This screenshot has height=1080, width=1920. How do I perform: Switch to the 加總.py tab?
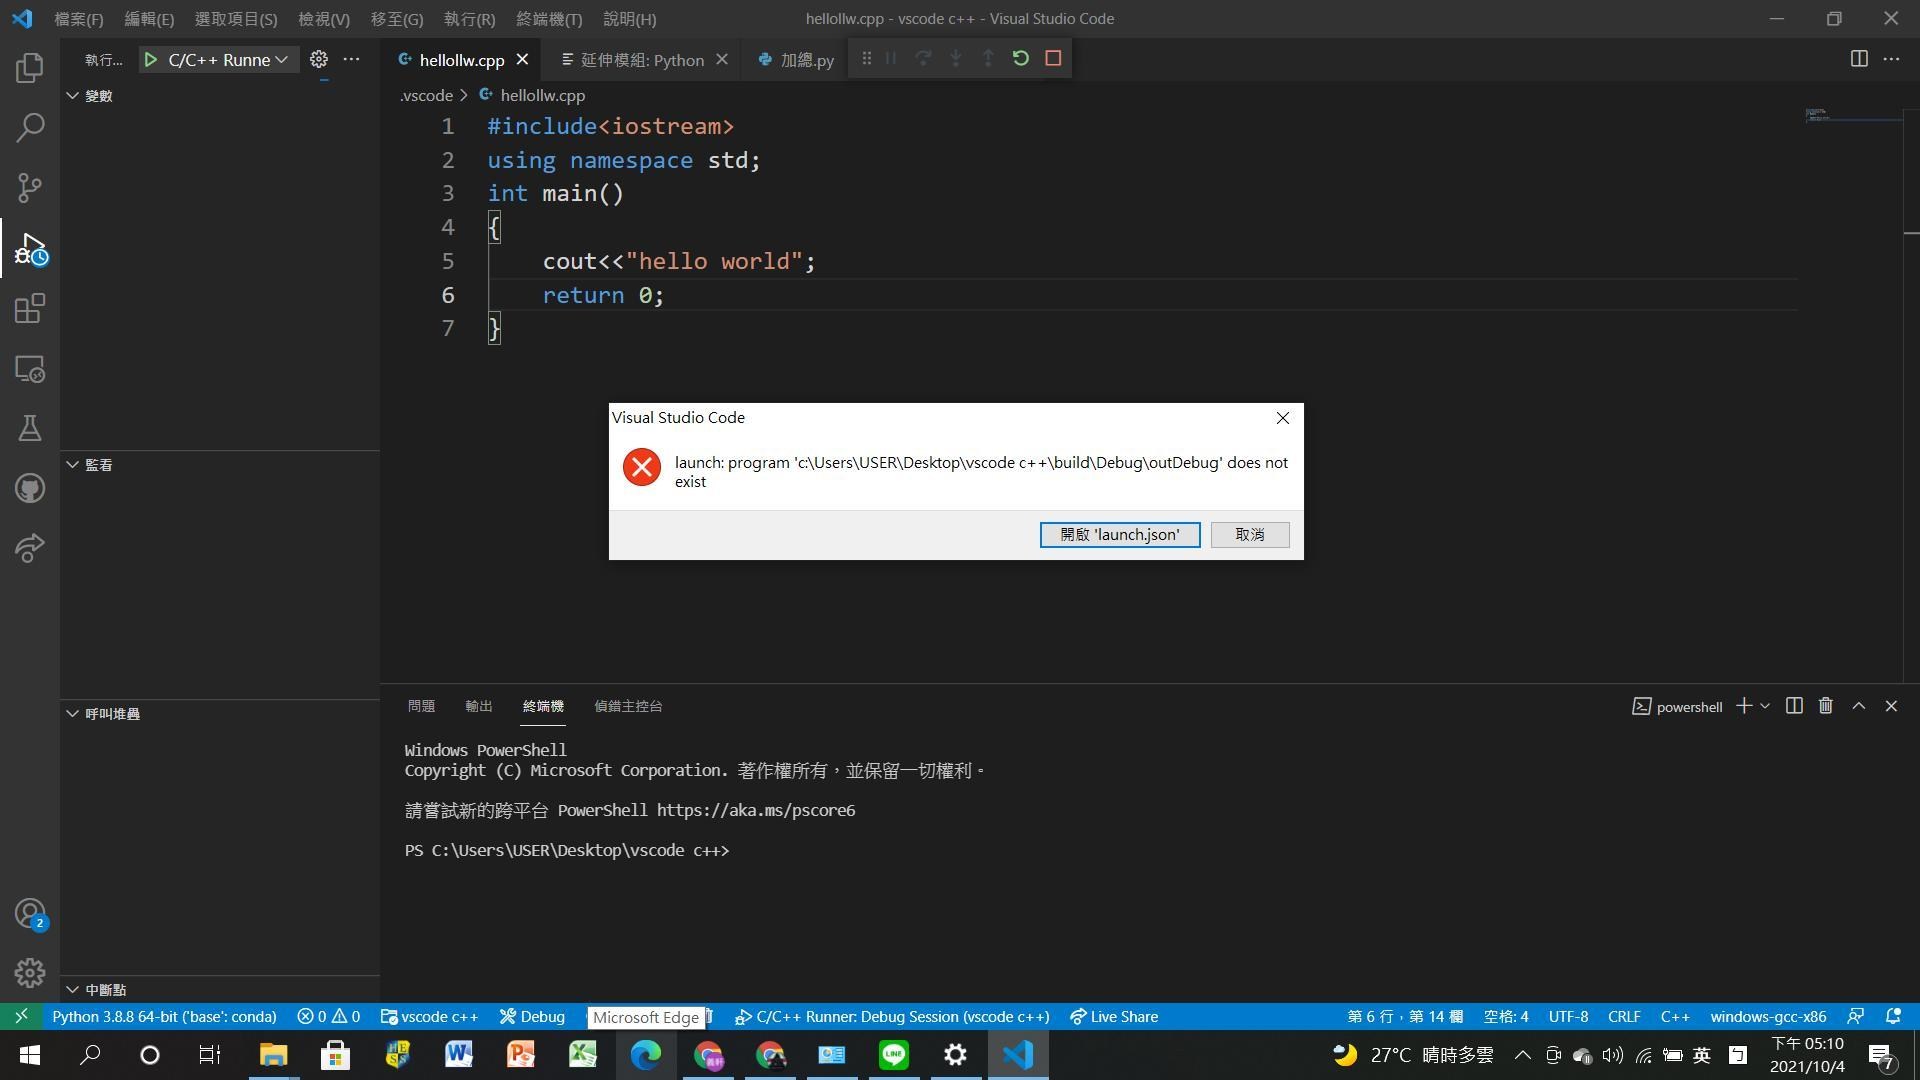pos(795,60)
